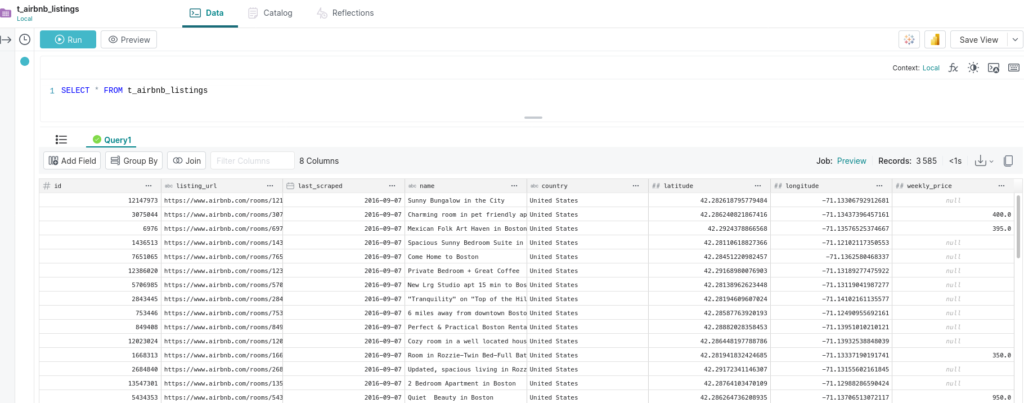Copy results using the clipboard icon
Image resolution: width=1024 pixels, height=403 pixels.
(1008, 160)
